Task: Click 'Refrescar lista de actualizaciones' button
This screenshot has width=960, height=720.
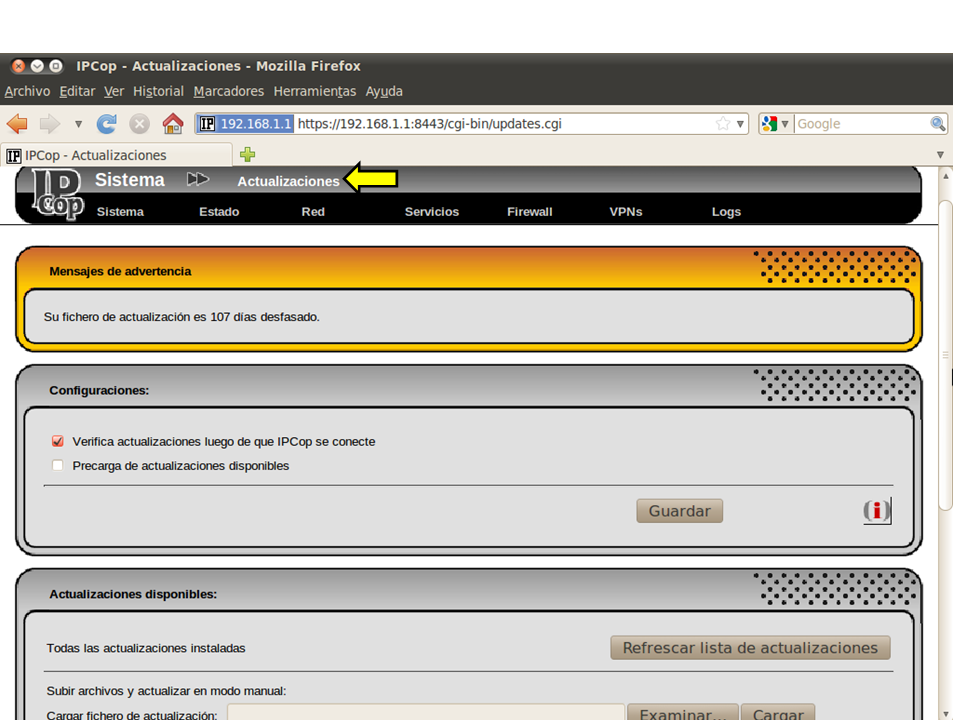Action: tap(750, 648)
